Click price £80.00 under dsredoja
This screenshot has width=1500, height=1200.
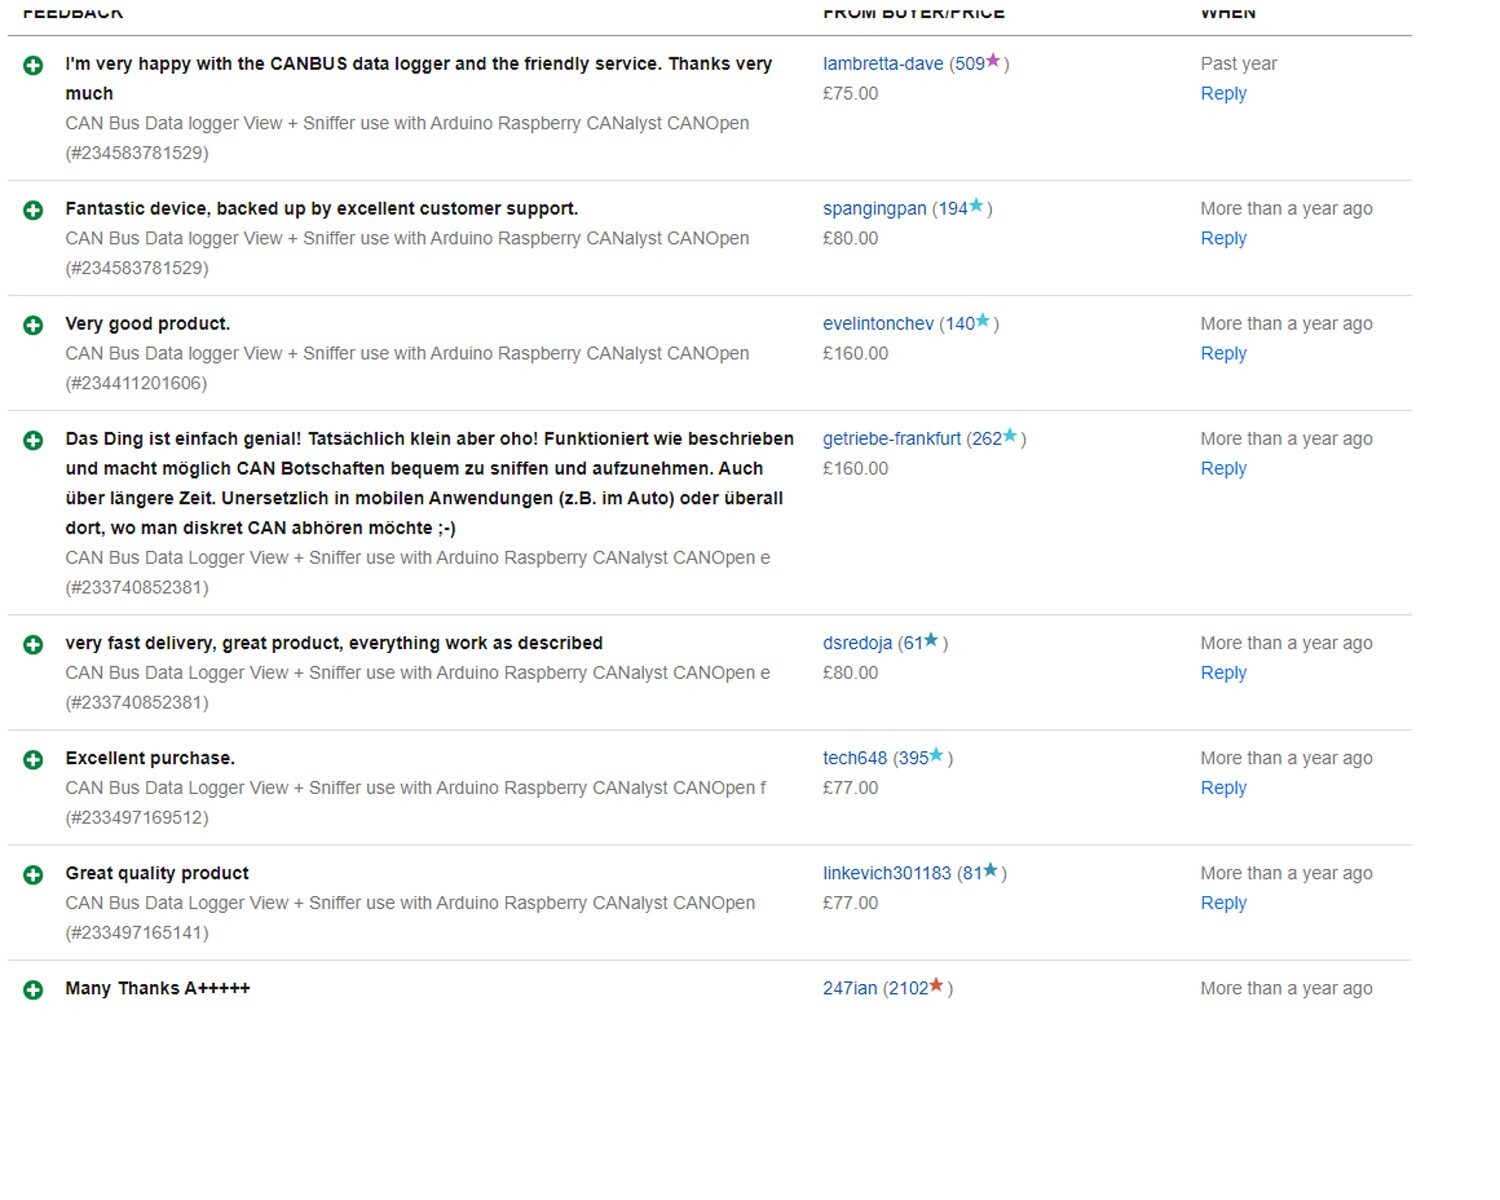click(850, 673)
